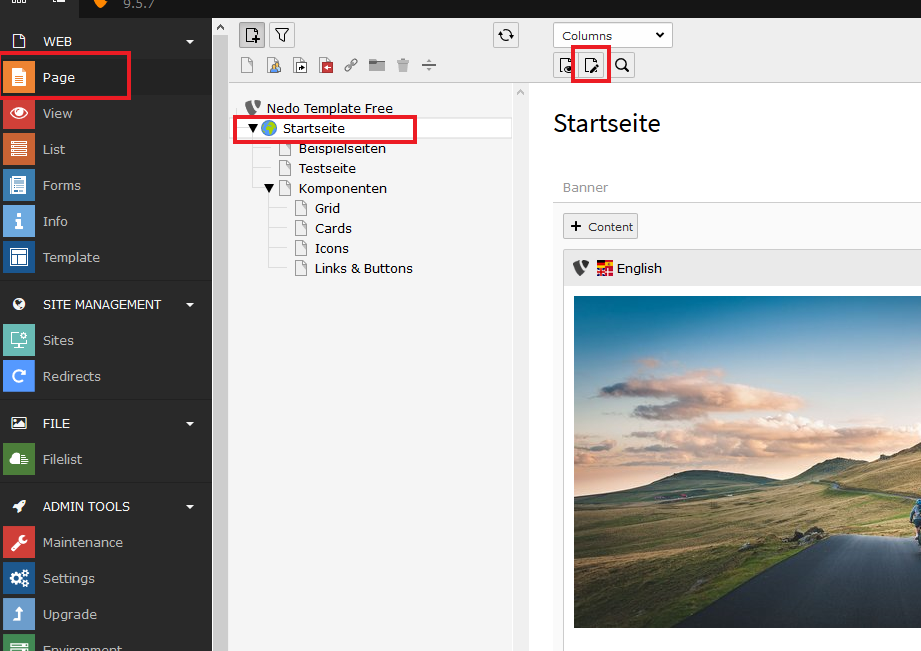921x651 pixels.
Task: Open search in page content
Action: point(622,65)
